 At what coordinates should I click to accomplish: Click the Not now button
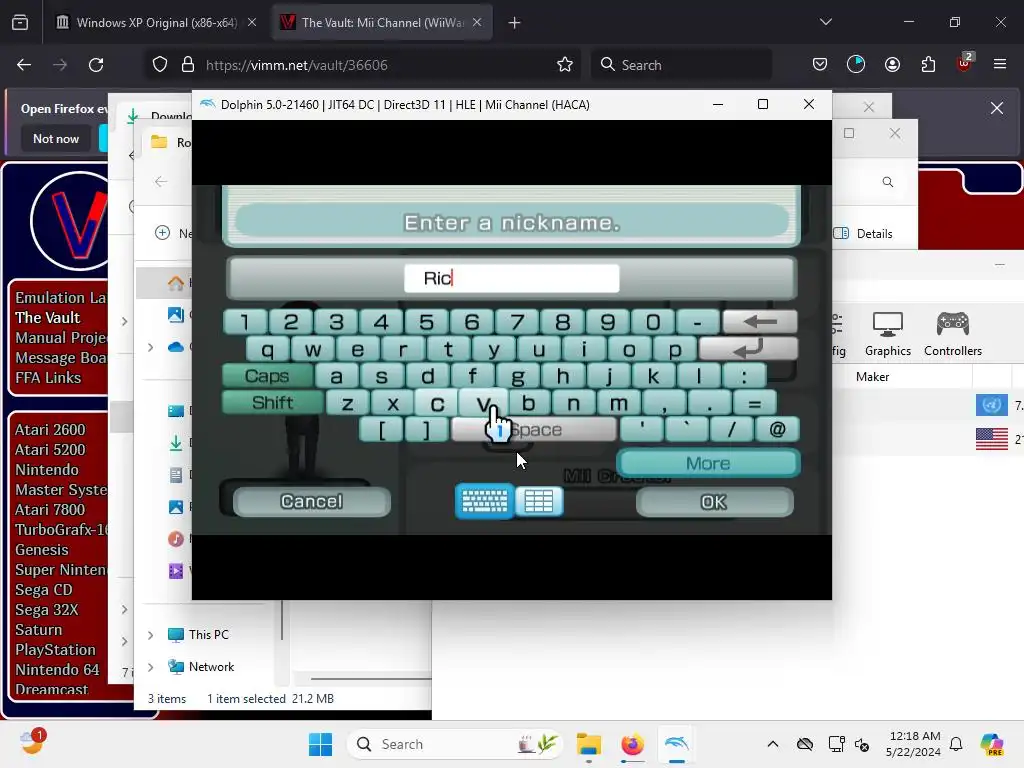coord(56,139)
